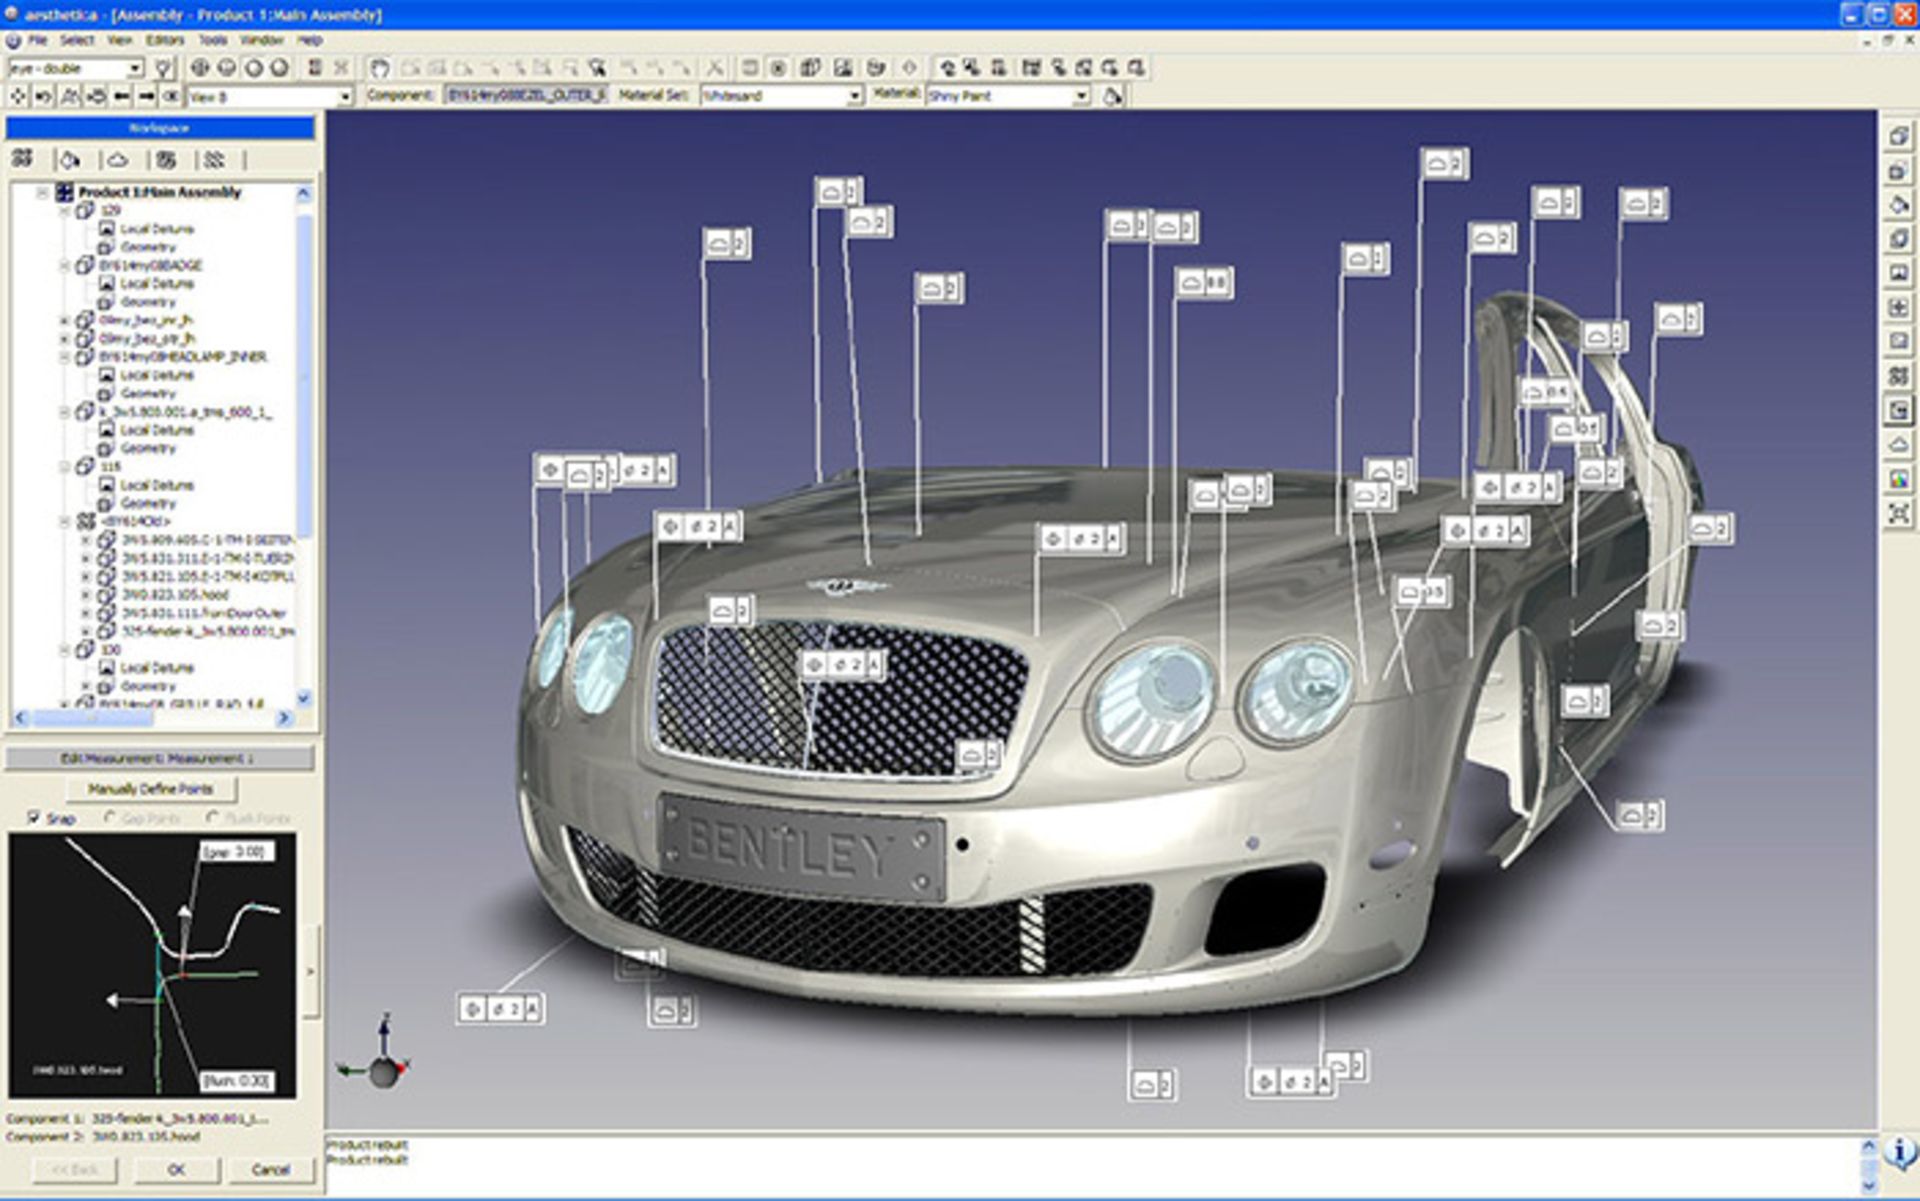
Task: Select Product 1:Main Assembly in tree
Action: coord(160,192)
